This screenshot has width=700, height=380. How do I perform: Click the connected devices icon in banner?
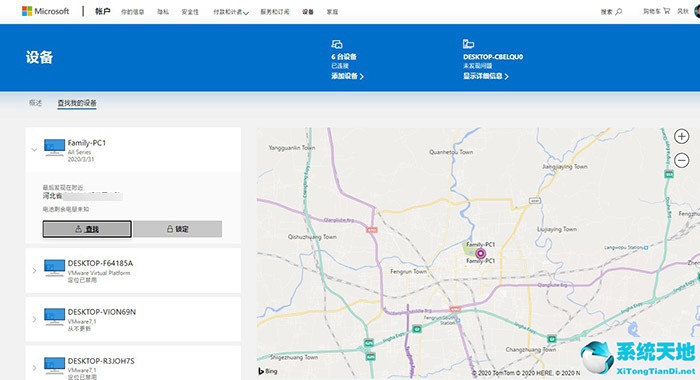337,44
